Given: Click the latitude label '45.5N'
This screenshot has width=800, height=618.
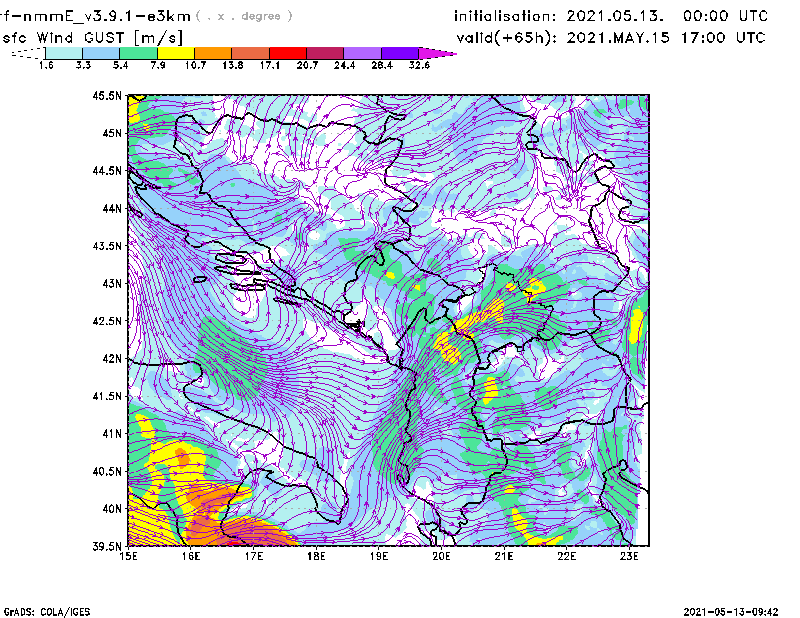Looking at the screenshot, I should pos(107,95).
